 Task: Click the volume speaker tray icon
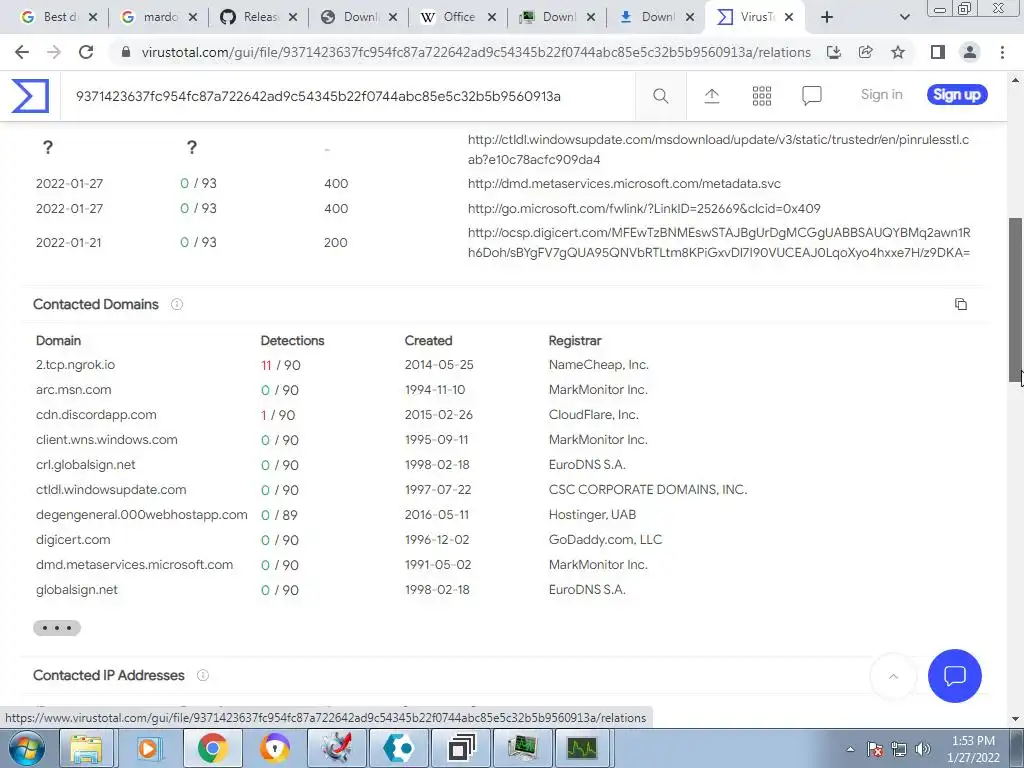point(923,749)
